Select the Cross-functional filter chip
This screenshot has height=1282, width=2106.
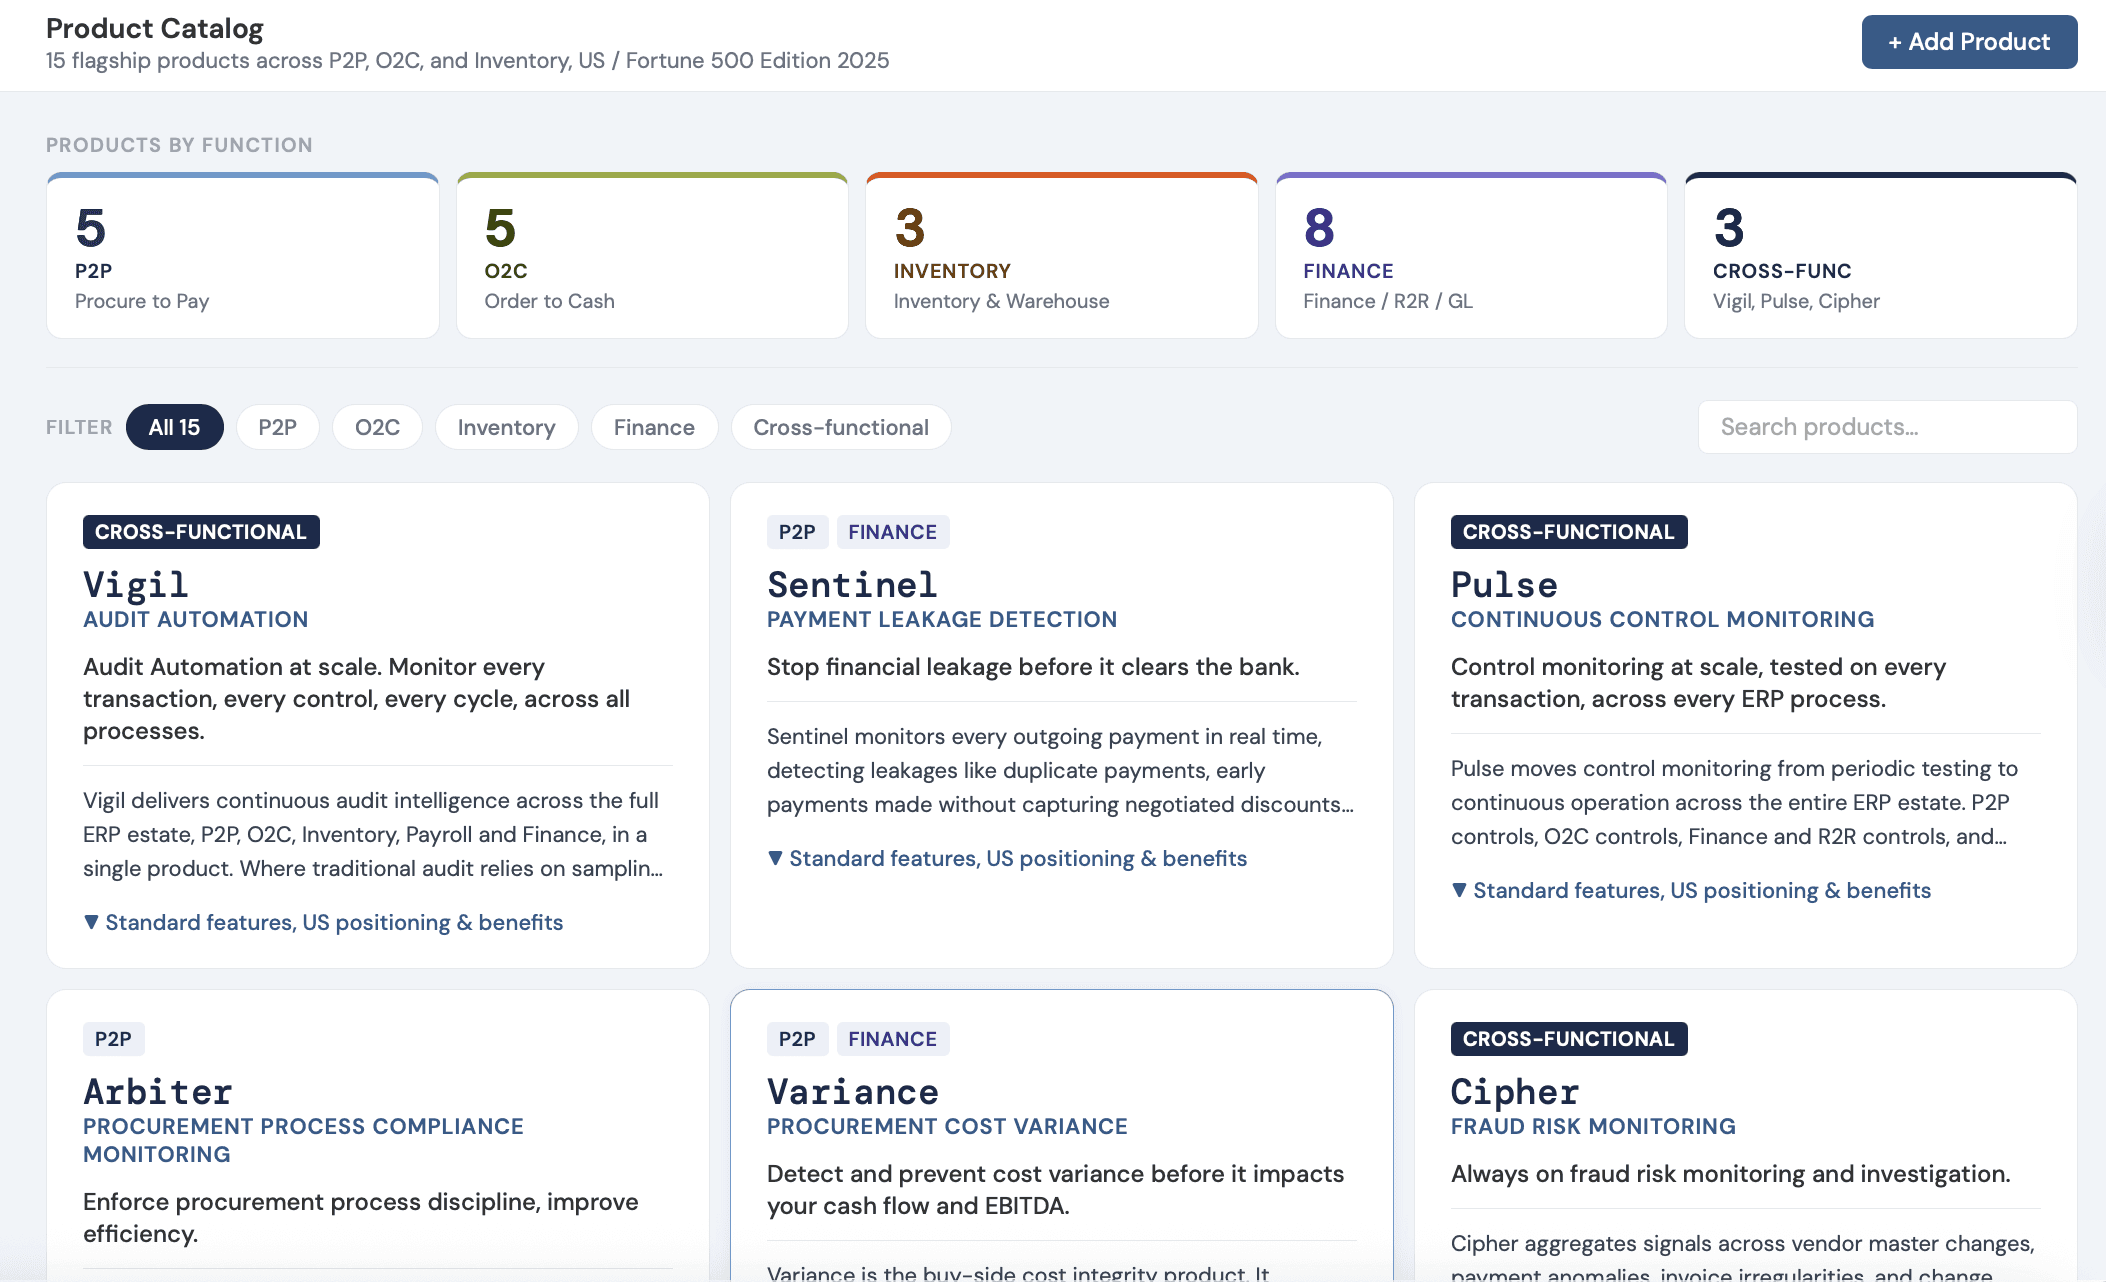coord(840,427)
